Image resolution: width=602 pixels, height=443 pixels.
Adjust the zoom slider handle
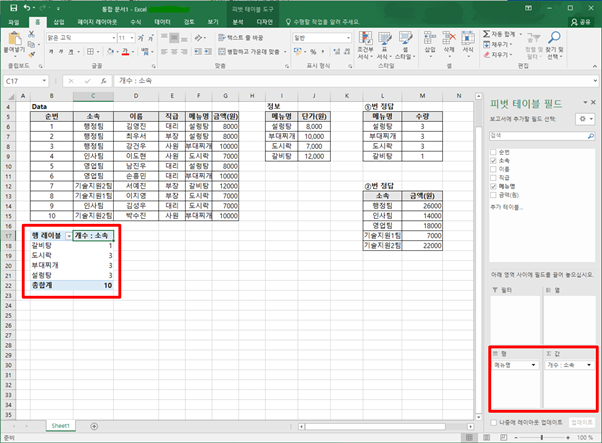[542, 438]
